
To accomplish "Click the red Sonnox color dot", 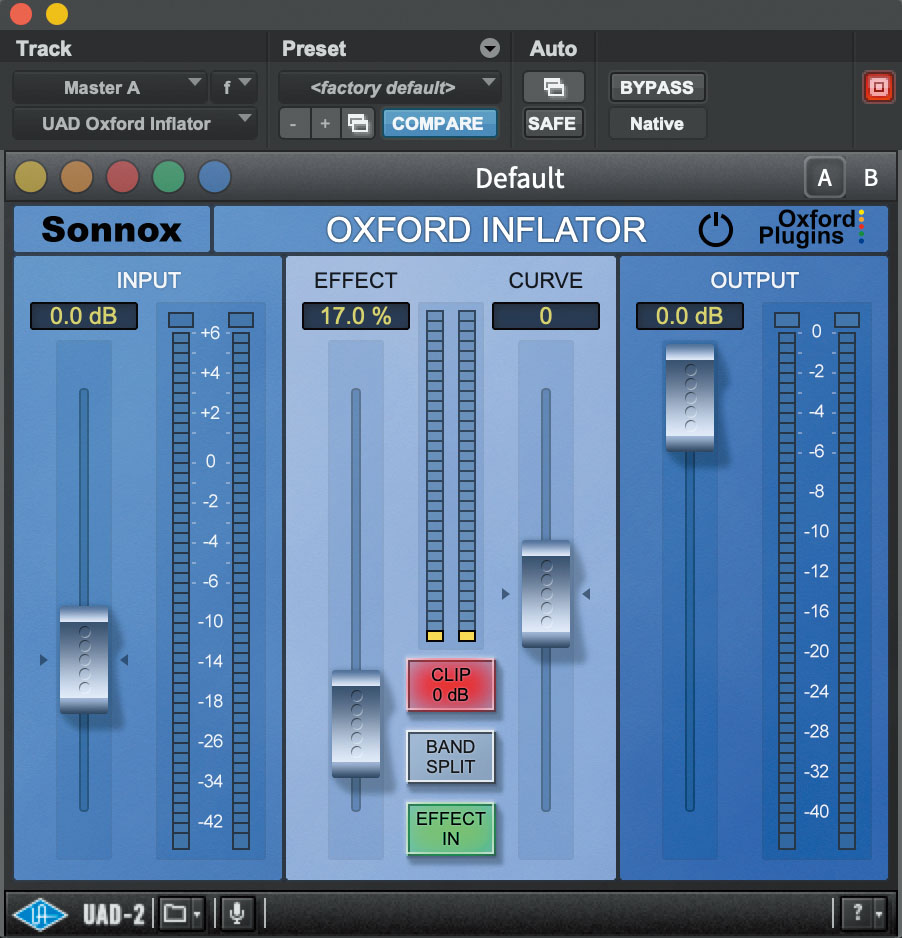I will [123, 177].
